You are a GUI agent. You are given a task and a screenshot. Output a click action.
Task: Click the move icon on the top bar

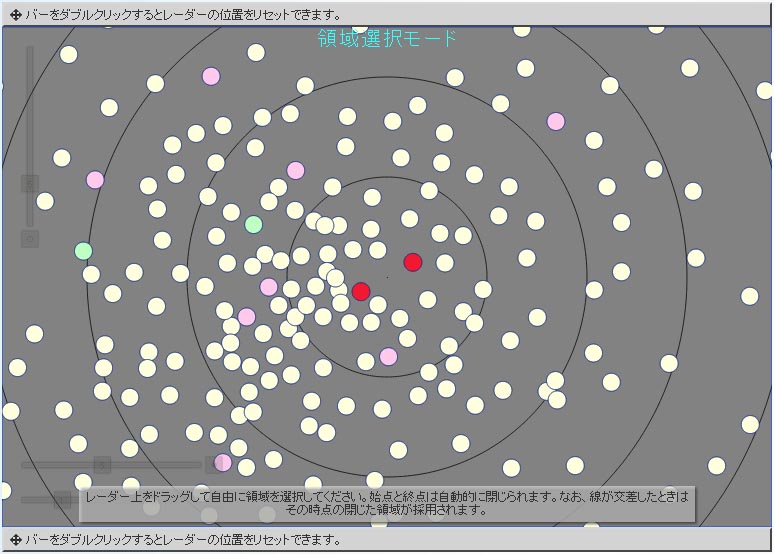[x=15, y=15]
